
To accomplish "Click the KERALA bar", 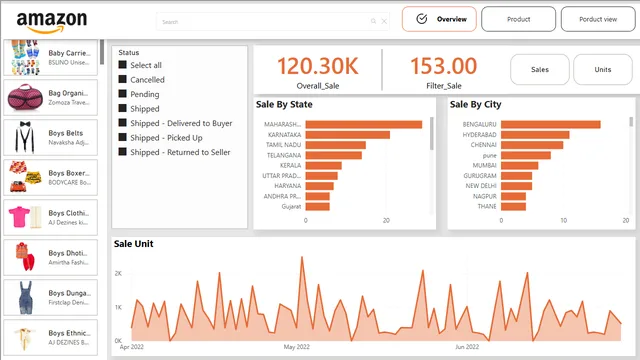I will pyautogui.click(x=324, y=165).
